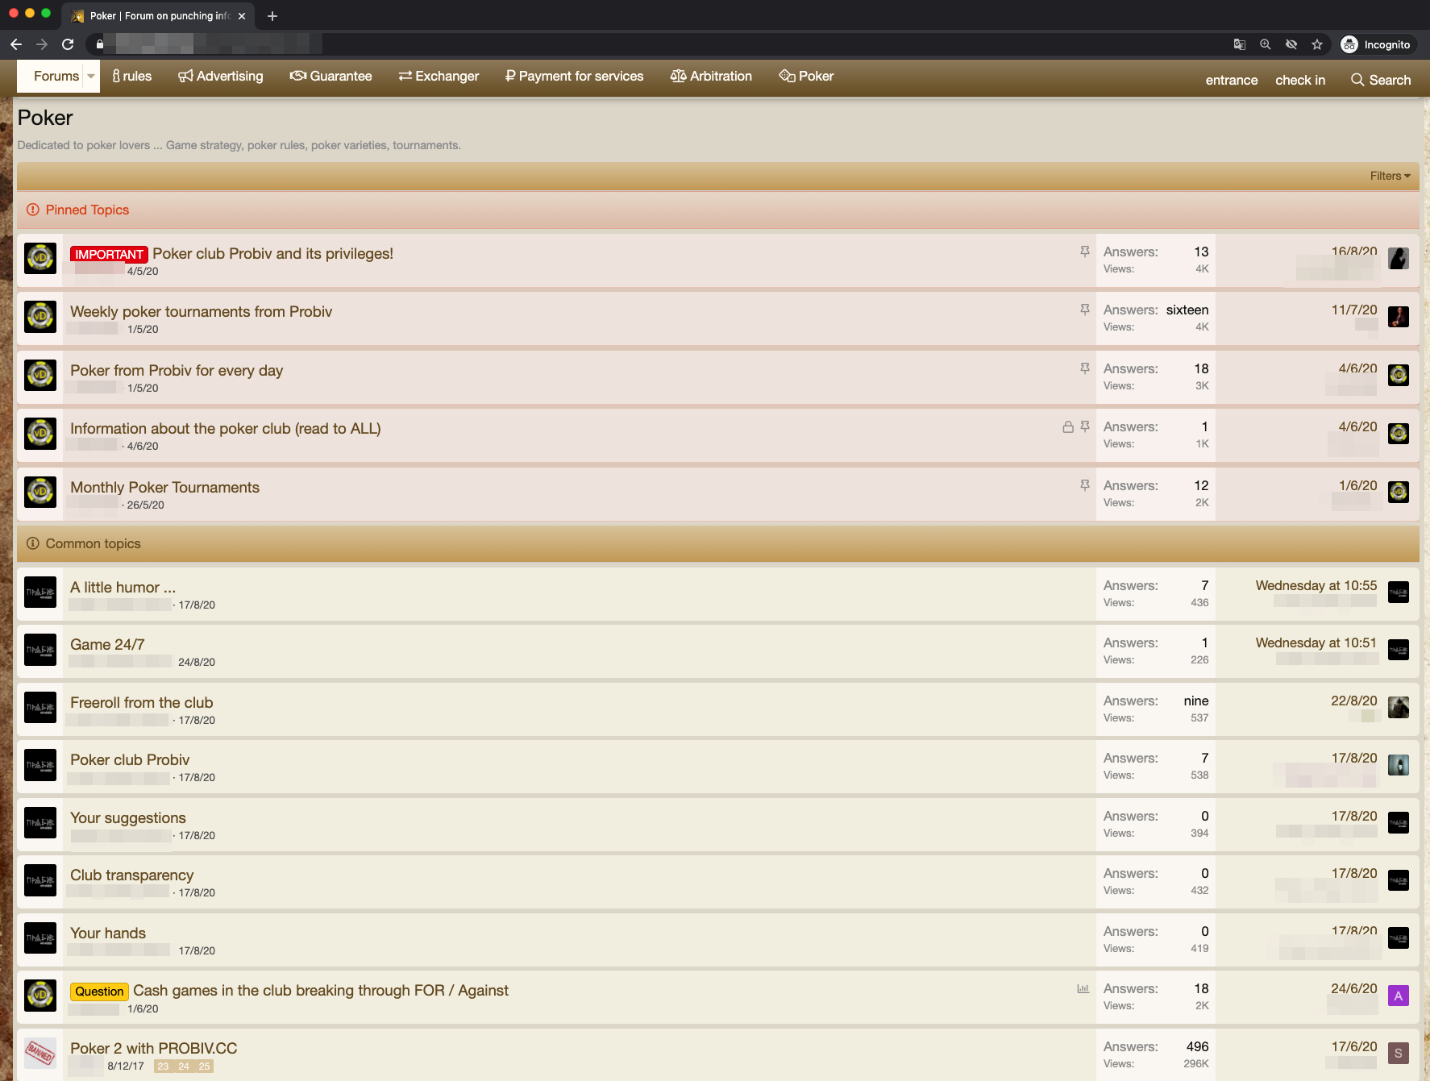Screen dimensions: 1430x1081
Task: Jump to page 25 of Poker 2 thread
Action: pyautogui.click(x=204, y=1066)
